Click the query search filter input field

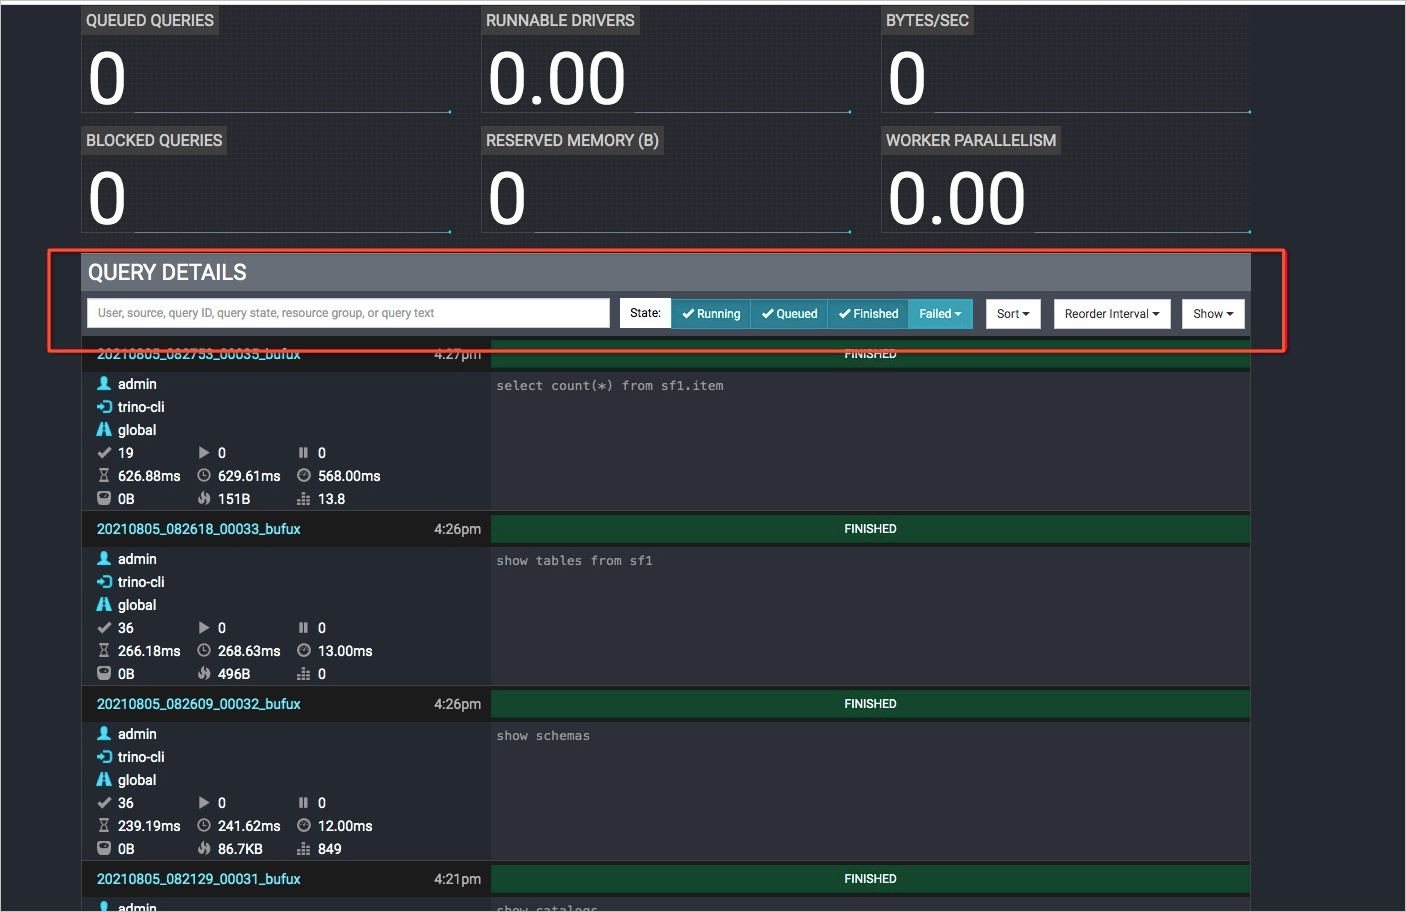coord(348,313)
